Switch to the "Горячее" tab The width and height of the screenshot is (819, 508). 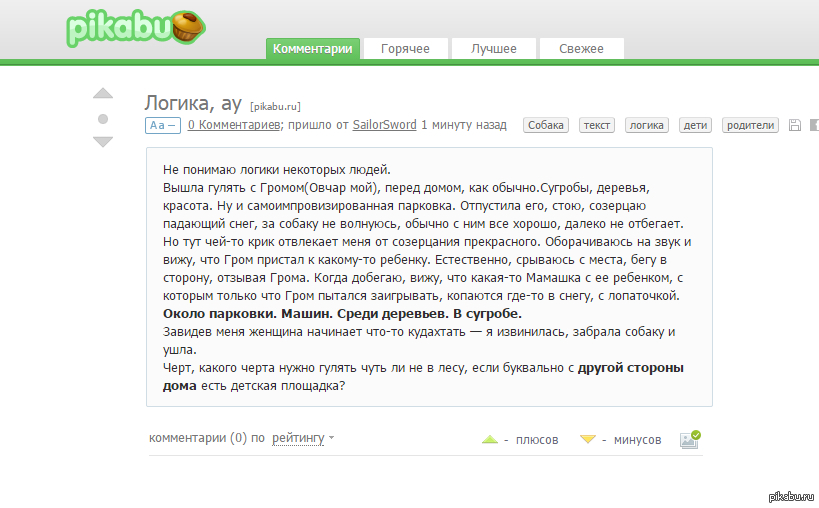pos(405,48)
